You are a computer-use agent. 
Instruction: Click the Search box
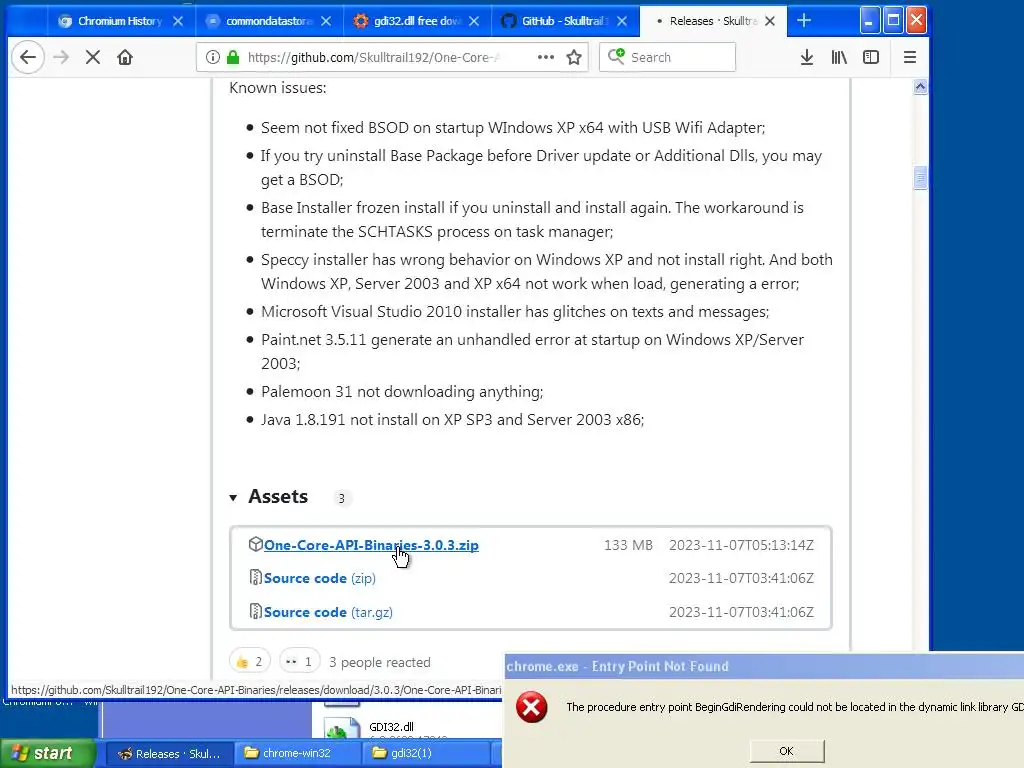[x=667, y=57]
